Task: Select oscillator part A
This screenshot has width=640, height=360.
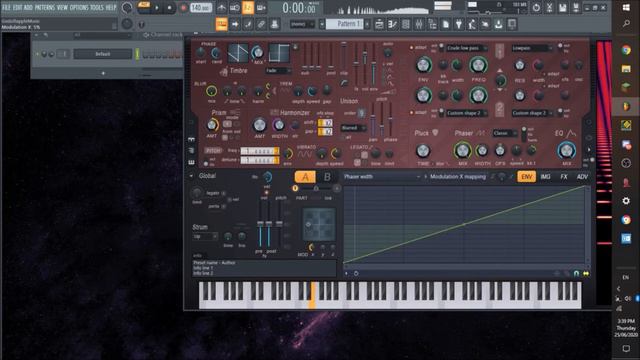Action: tap(305, 177)
